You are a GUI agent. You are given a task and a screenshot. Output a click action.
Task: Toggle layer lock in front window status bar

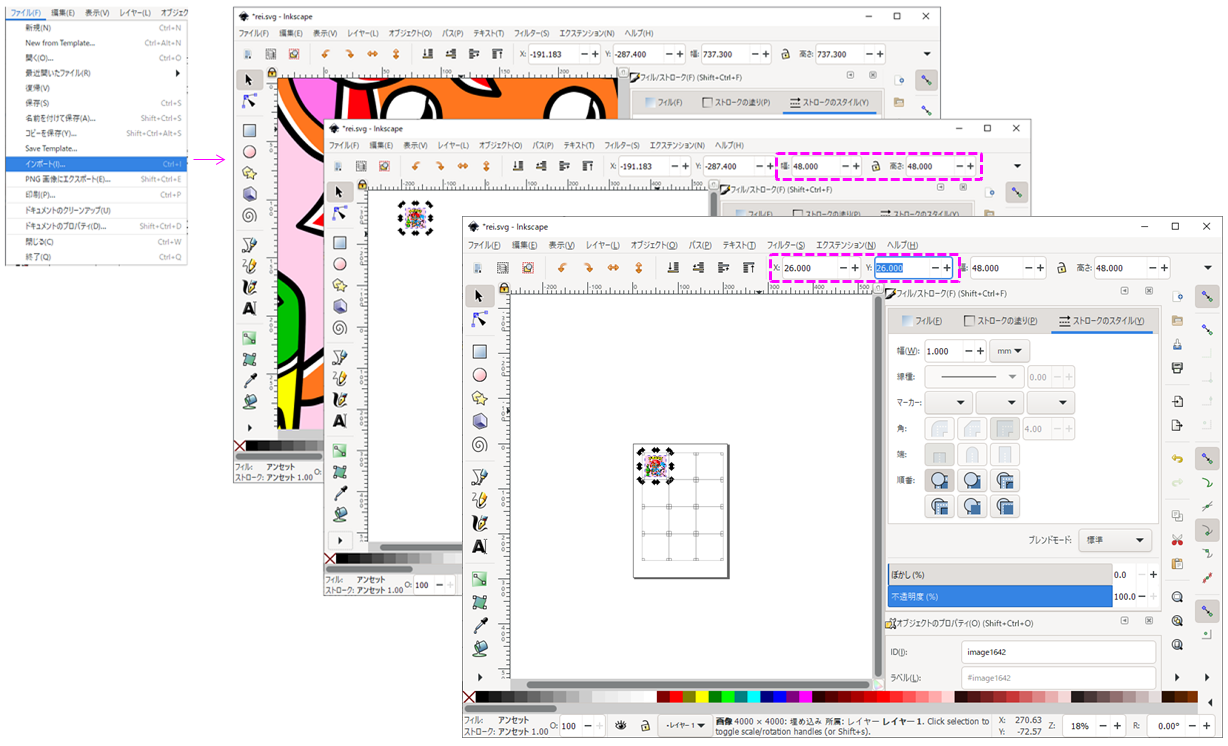point(646,725)
